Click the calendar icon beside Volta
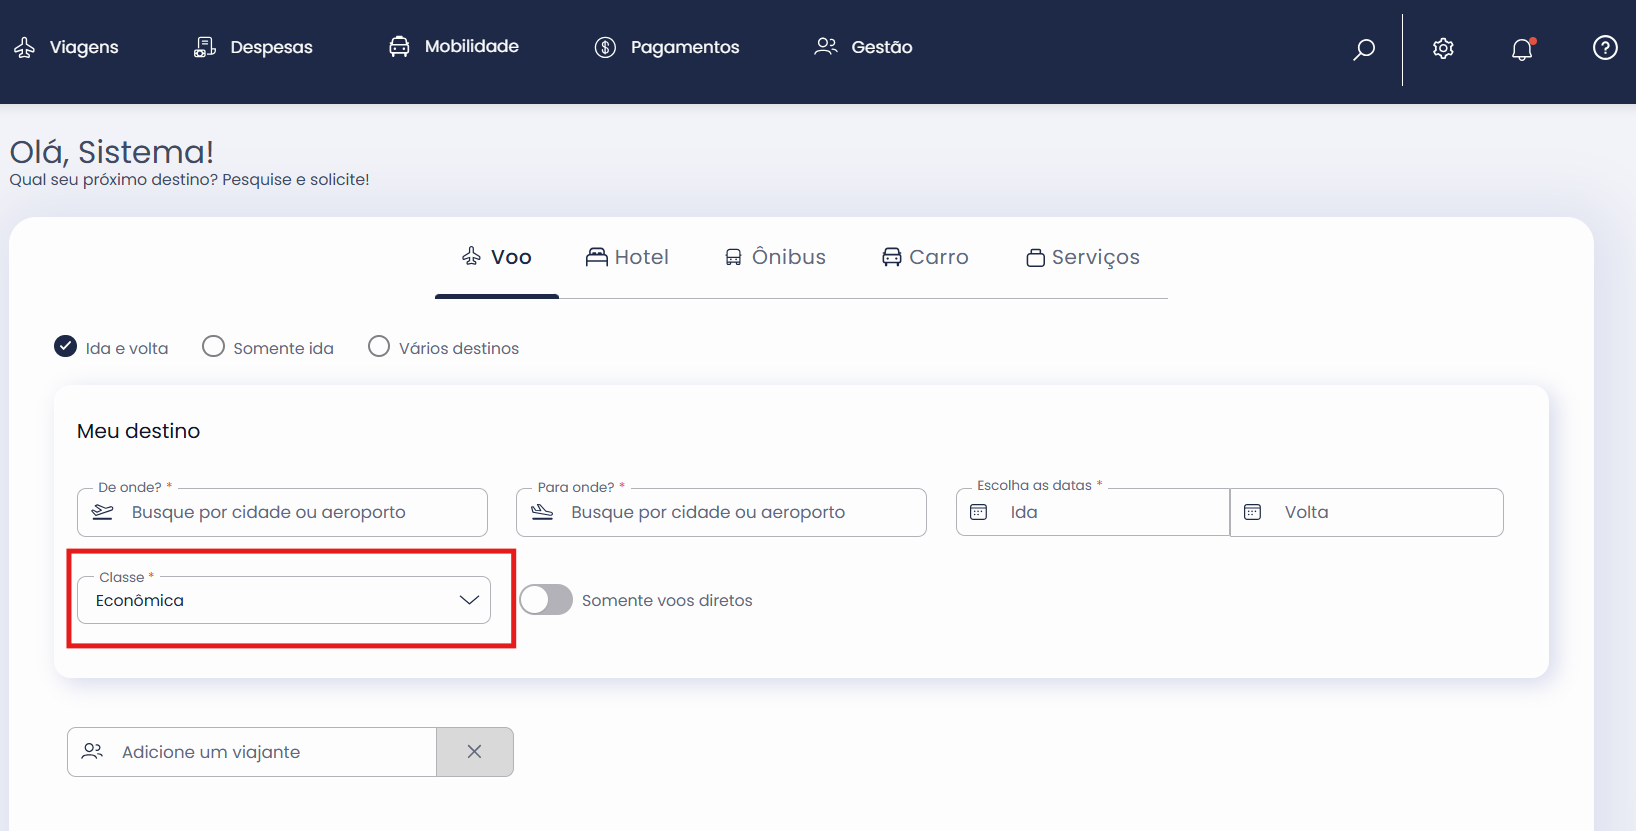This screenshot has height=831, width=1636. pyautogui.click(x=1252, y=512)
